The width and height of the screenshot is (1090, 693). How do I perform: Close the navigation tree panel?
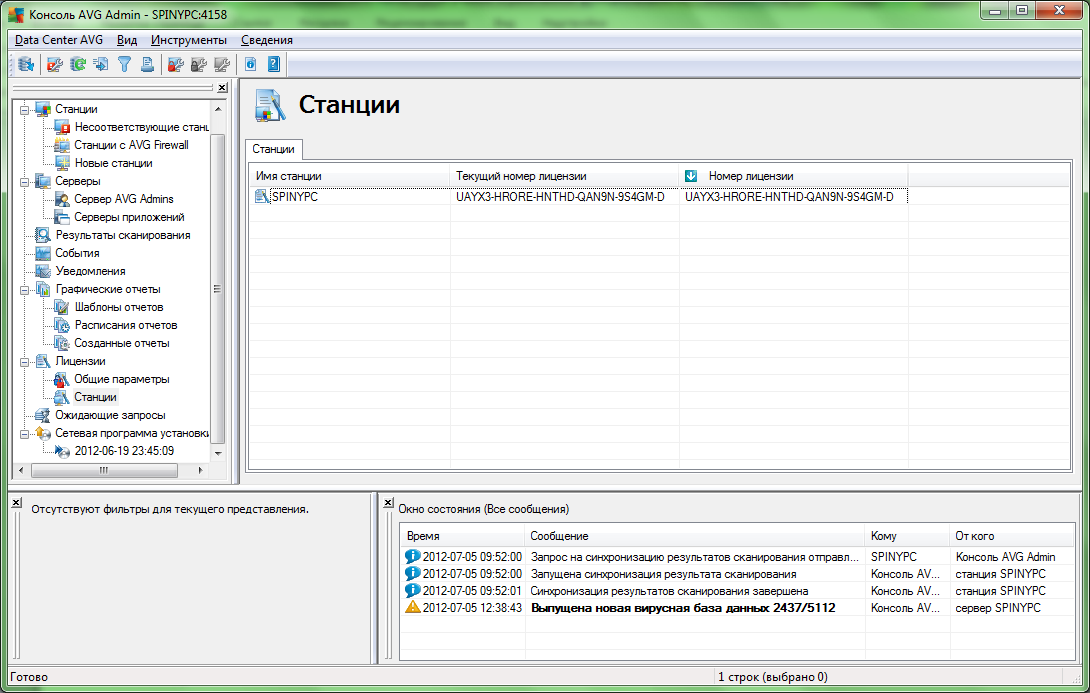(222, 88)
